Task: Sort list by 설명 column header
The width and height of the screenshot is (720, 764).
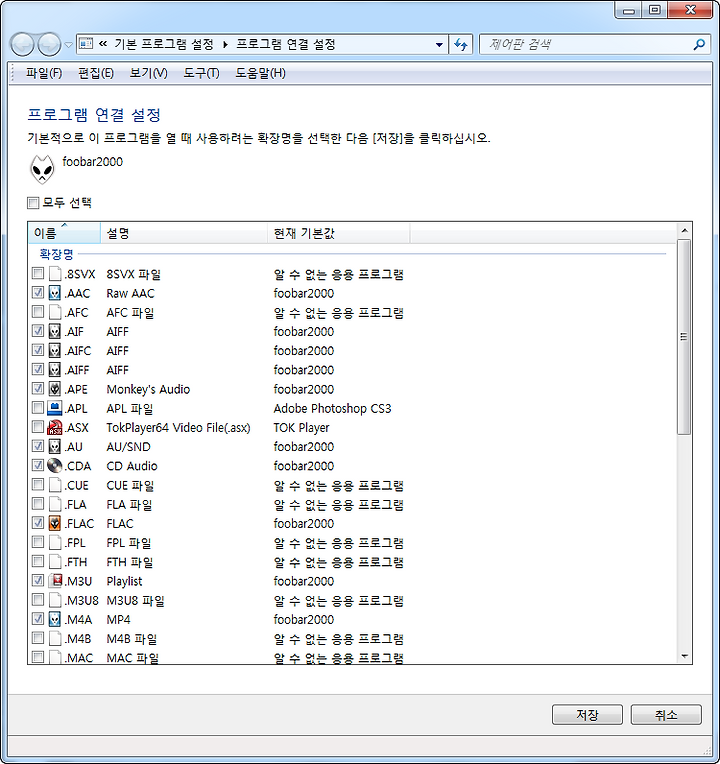Action: pyautogui.click(x=184, y=233)
